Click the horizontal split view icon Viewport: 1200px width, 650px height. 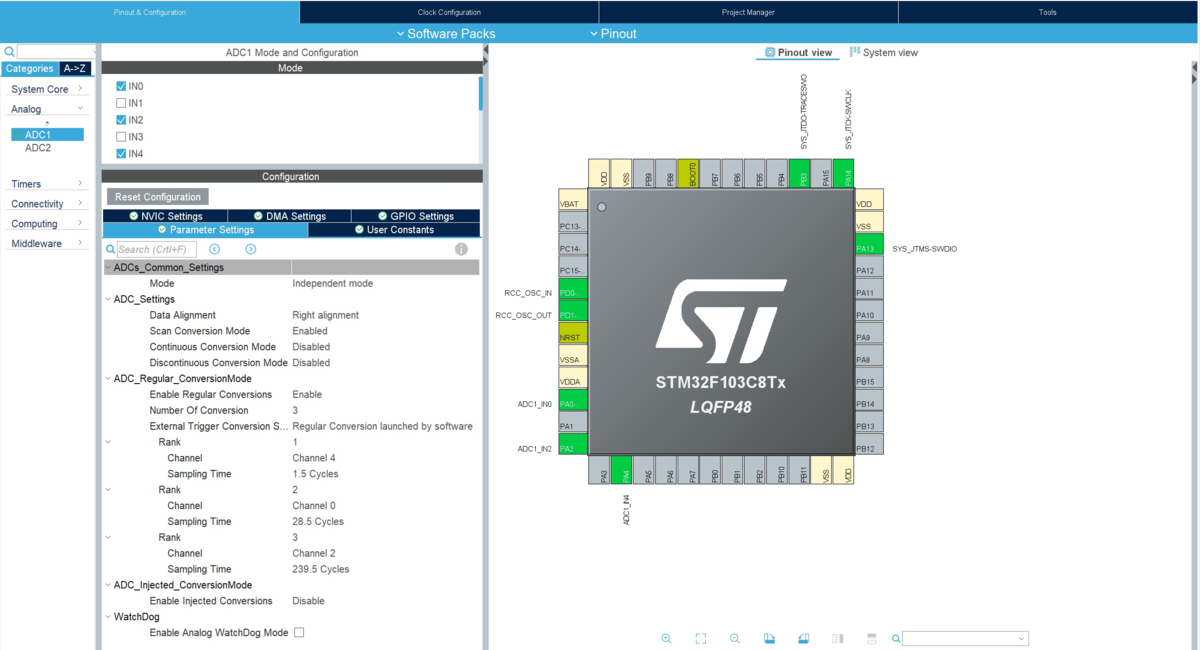point(872,638)
